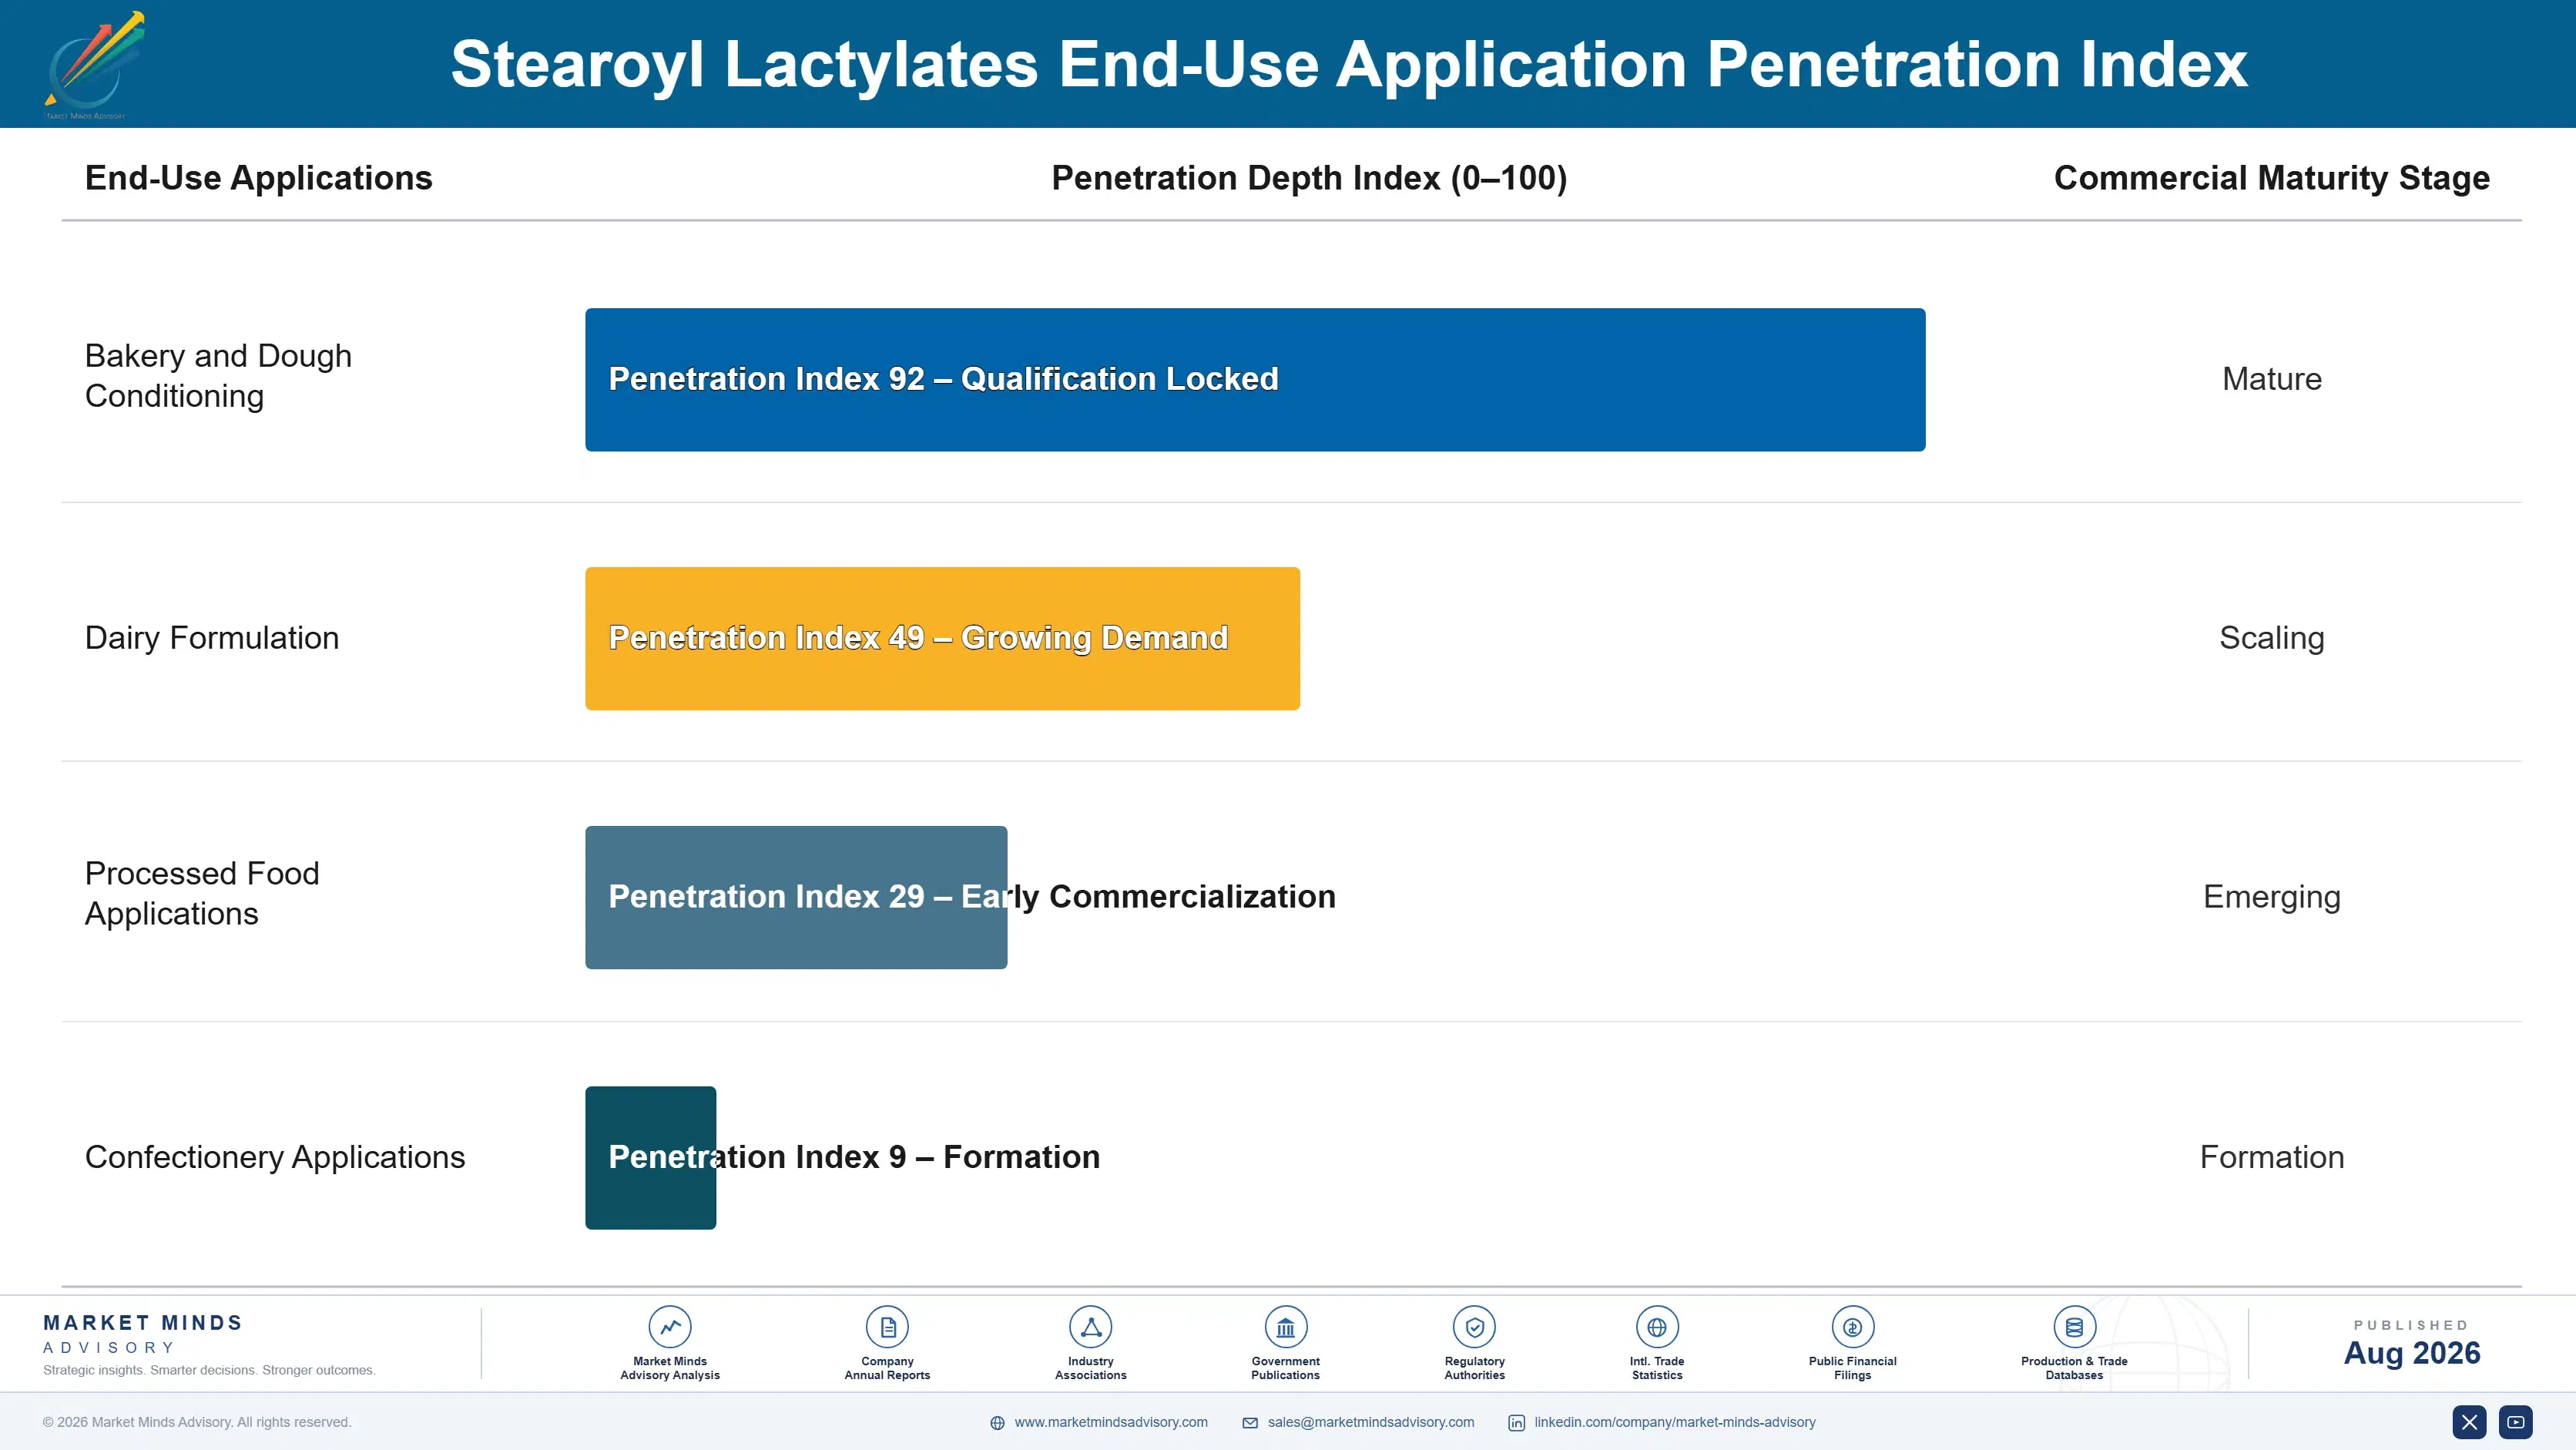The image size is (2576, 1450).
Task: Select the Confectionery Applications label
Action: pyautogui.click(x=275, y=1157)
